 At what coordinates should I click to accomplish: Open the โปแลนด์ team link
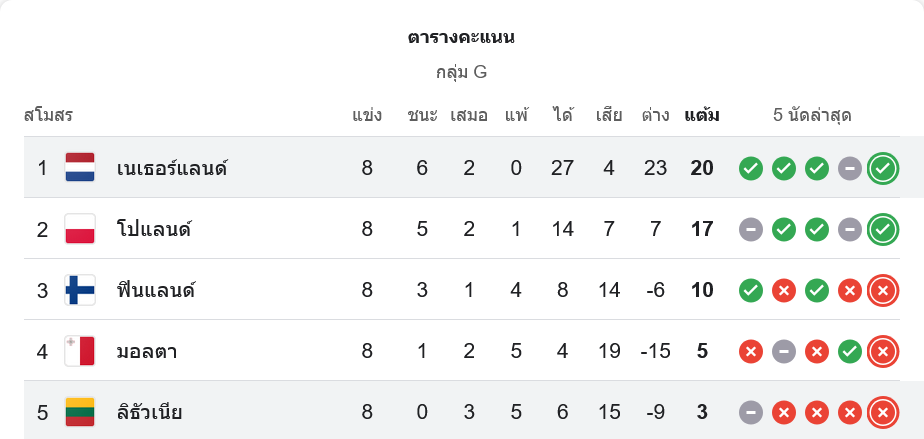pyautogui.click(x=154, y=229)
